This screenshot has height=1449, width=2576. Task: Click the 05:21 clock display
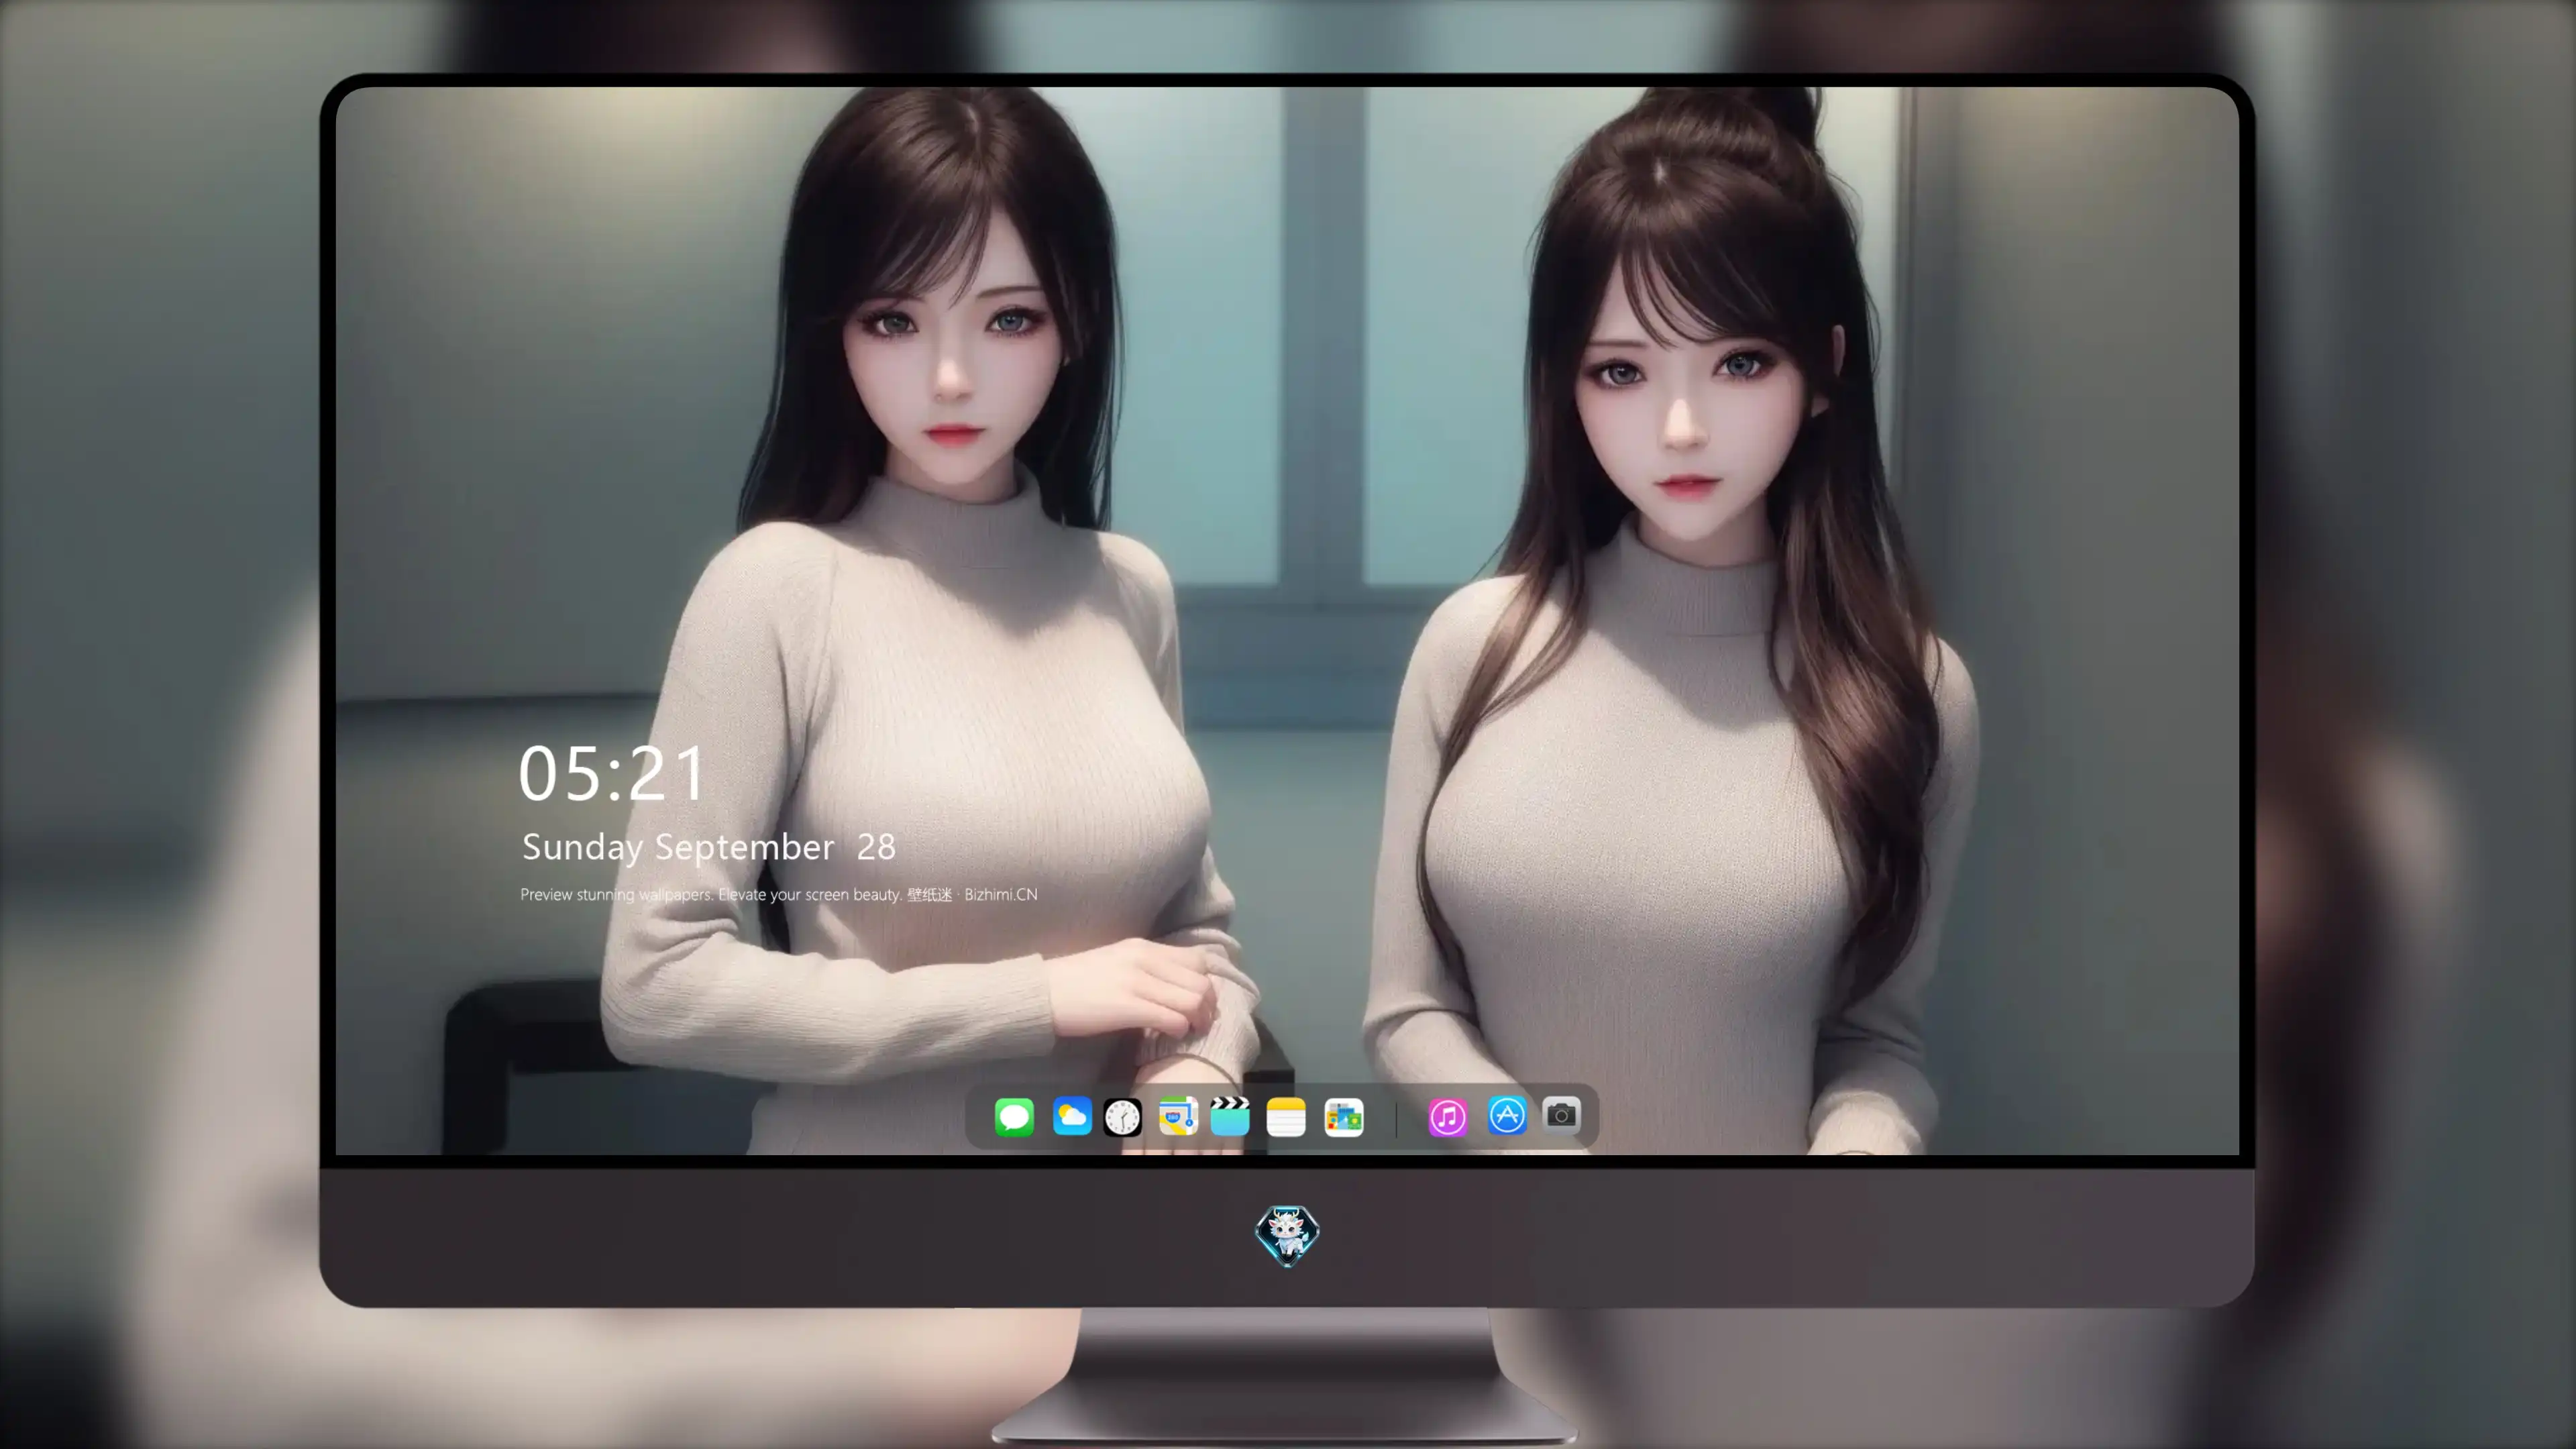pyautogui.click(x=612, y=774)
